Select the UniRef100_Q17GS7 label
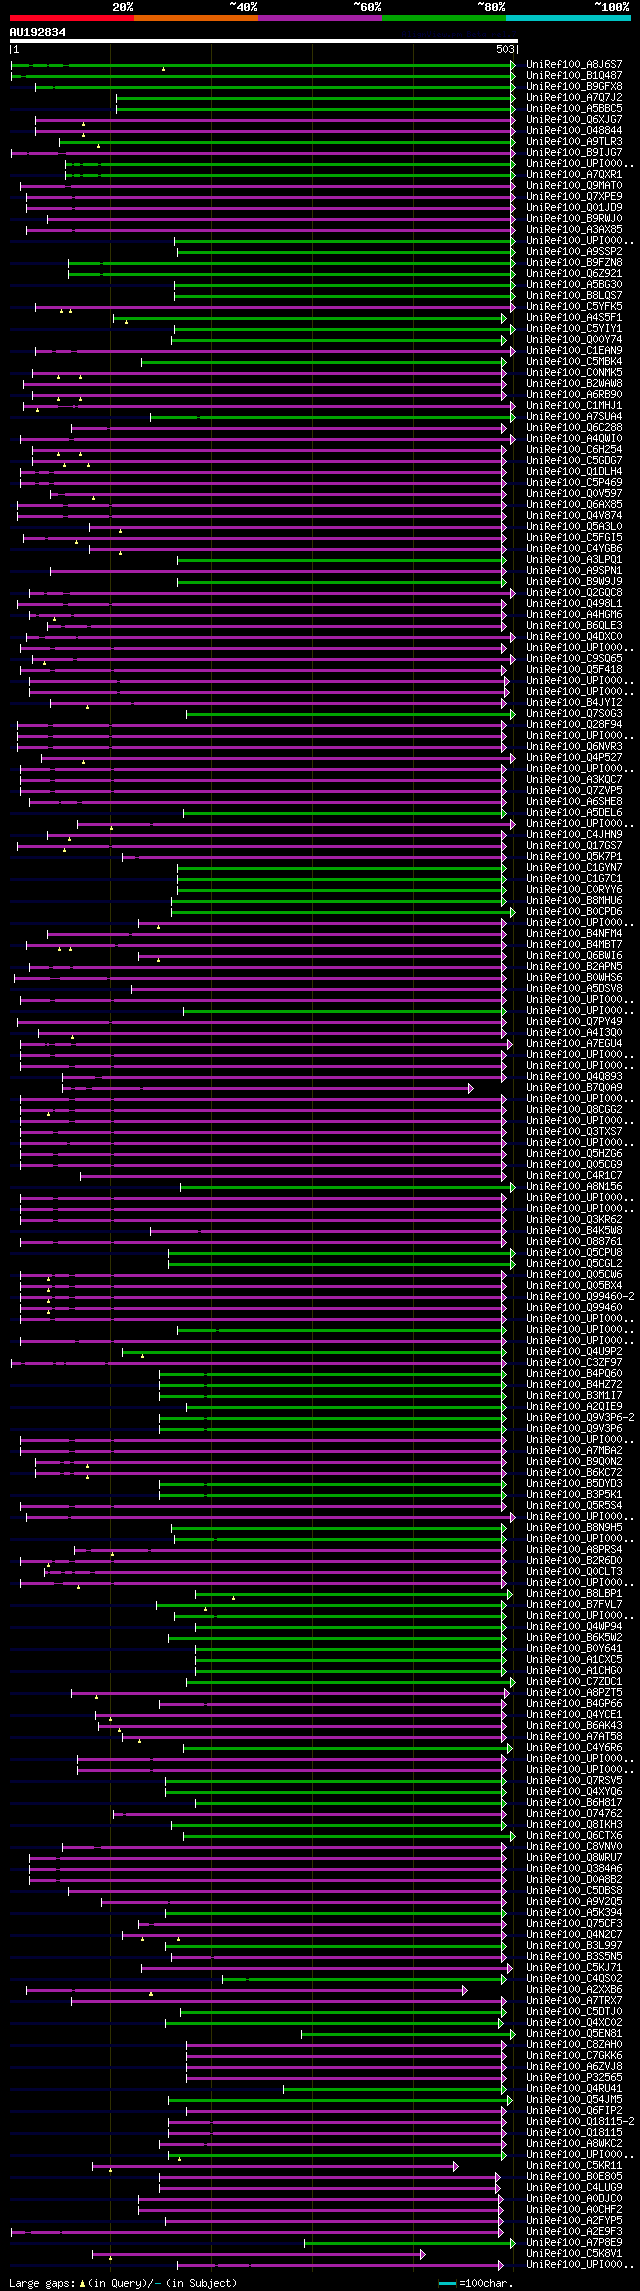The image size is (640, 2291). coord(574,845)
